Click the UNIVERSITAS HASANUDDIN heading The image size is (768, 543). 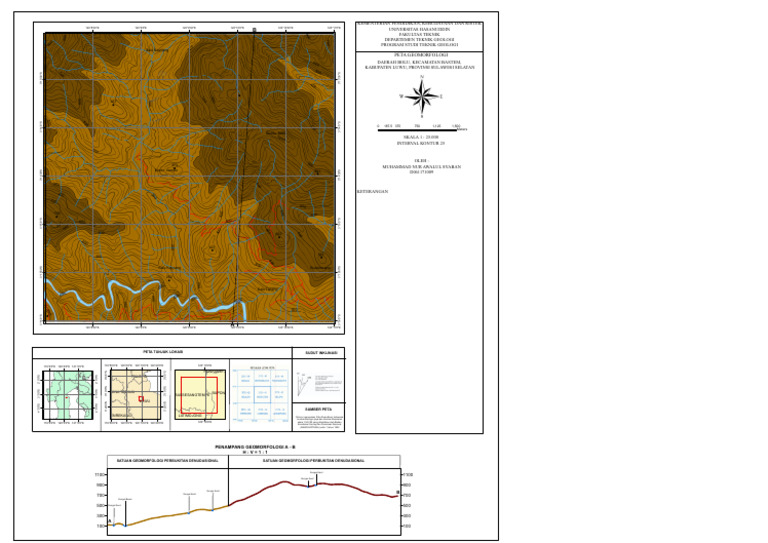[420, 30]
